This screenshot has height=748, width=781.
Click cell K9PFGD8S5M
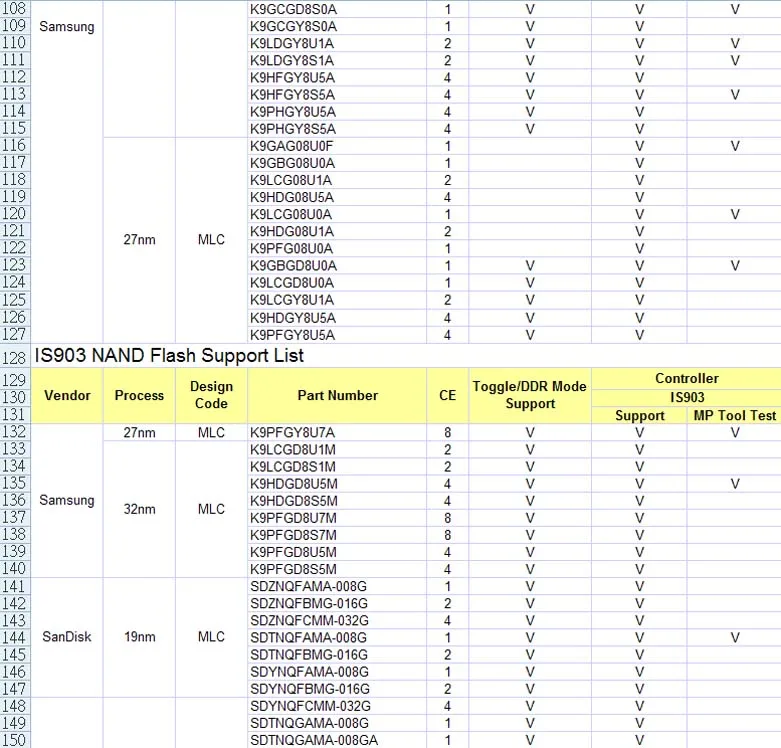tap(337, 569)
